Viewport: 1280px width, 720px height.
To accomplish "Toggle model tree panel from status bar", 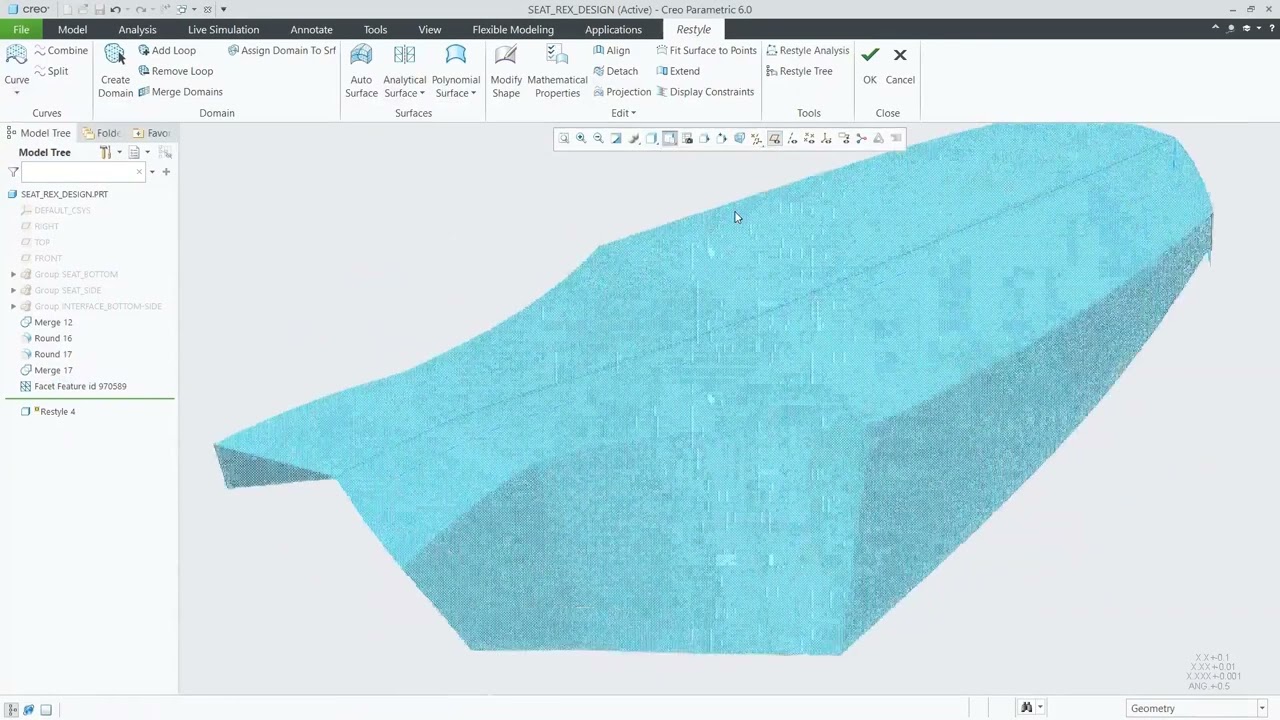I will click(12, 710).
